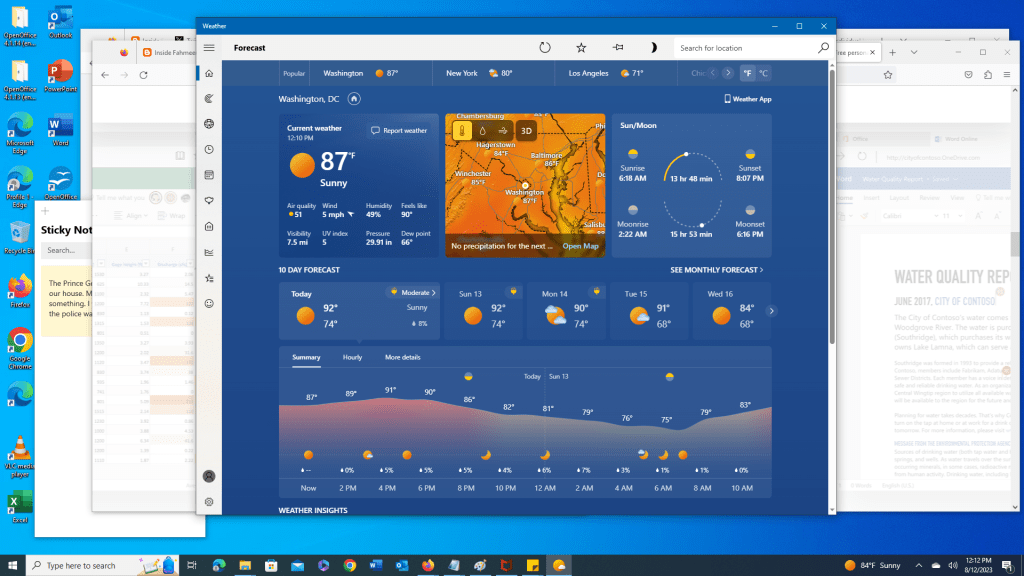The image size is (1024, 576).
Task: Select the precipitation overlay on the weather map
Action: pos(481,131)
